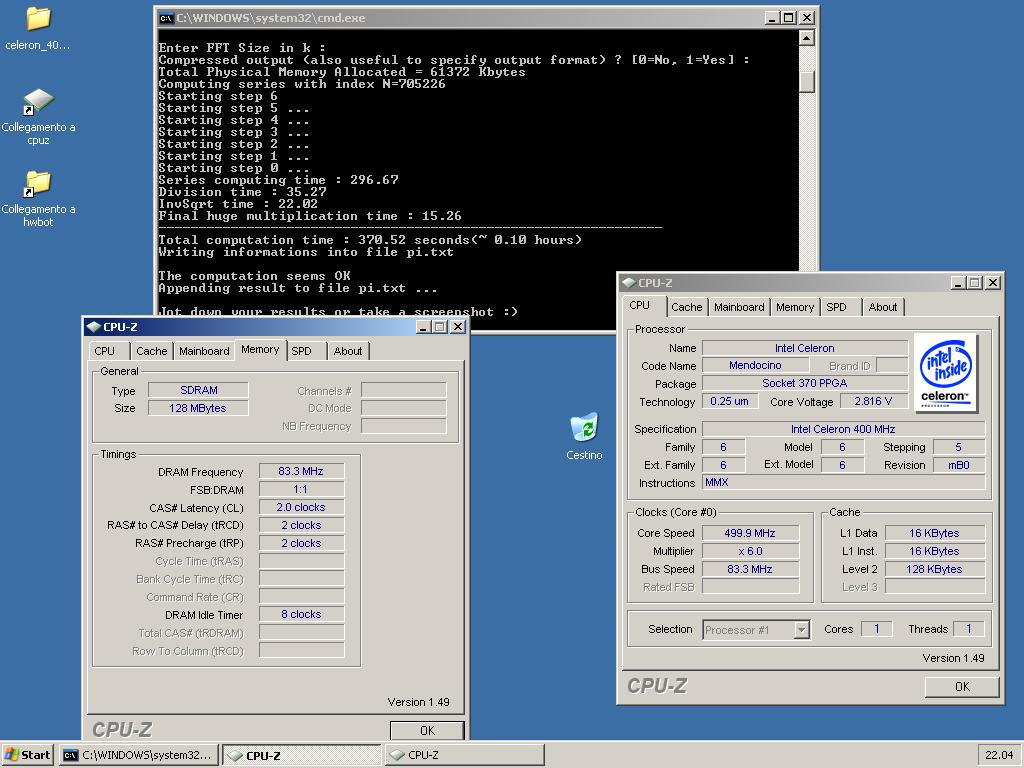
Task: Click the Threads count field
Action: click(968, 629)
